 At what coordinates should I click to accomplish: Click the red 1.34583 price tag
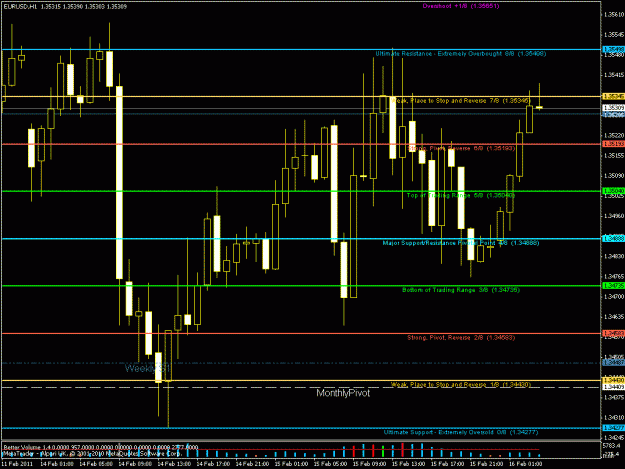coord(613,333)
